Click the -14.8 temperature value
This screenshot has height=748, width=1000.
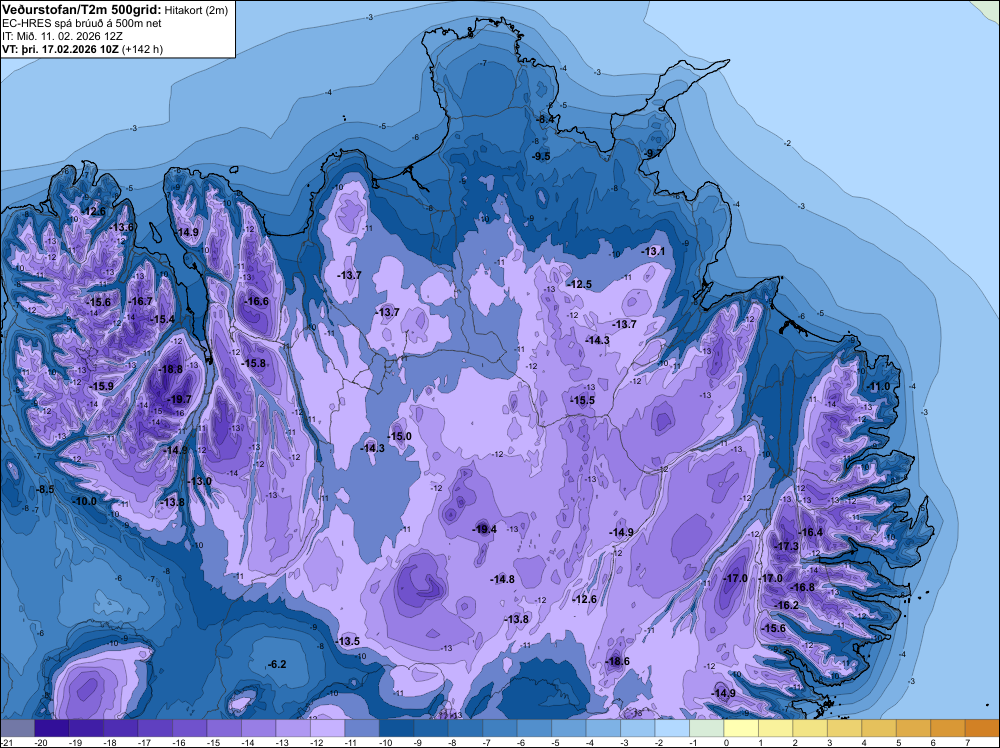(x=502, y=579)
